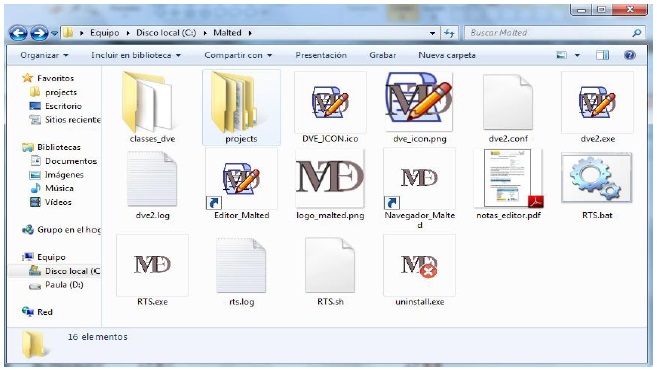
Task: Select the Navegador_Malted shortcut icon
Action: click(x=419, y=179)
